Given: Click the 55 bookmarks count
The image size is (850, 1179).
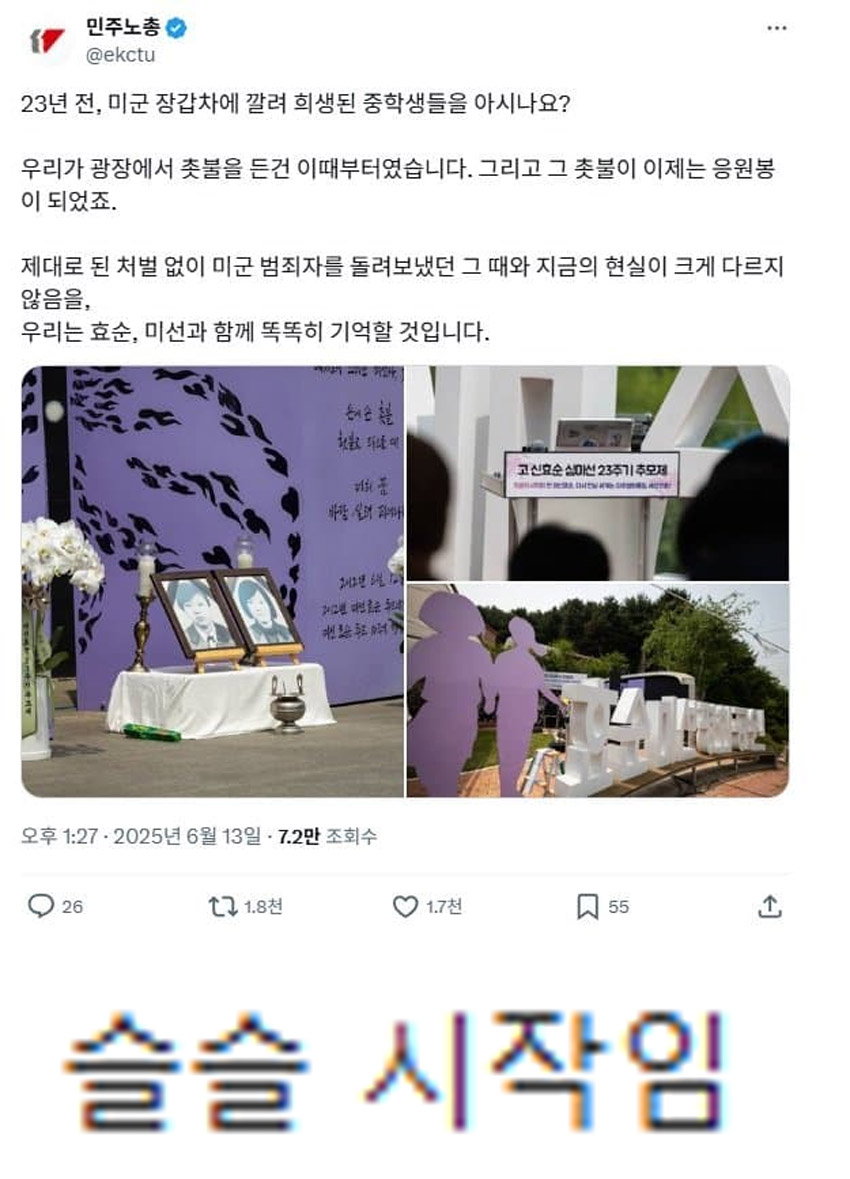Looking at the screenshot, I should pyautogui.click(x=618, y=907).
